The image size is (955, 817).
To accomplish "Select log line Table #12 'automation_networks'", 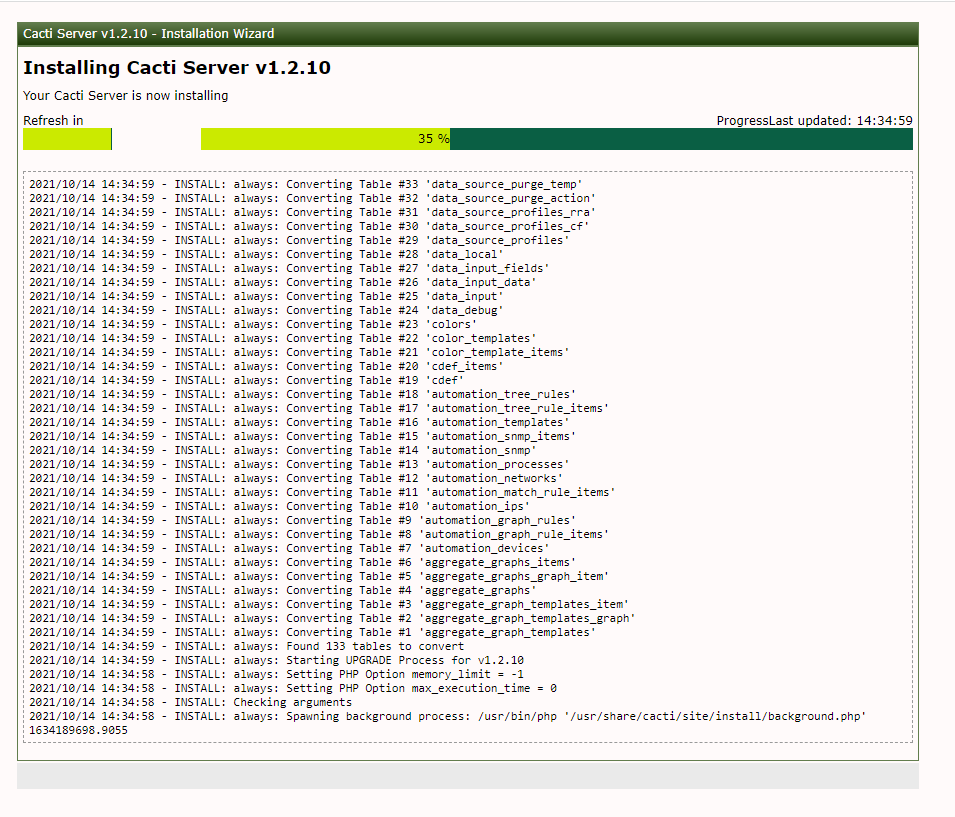I will (x=296, y=478).
